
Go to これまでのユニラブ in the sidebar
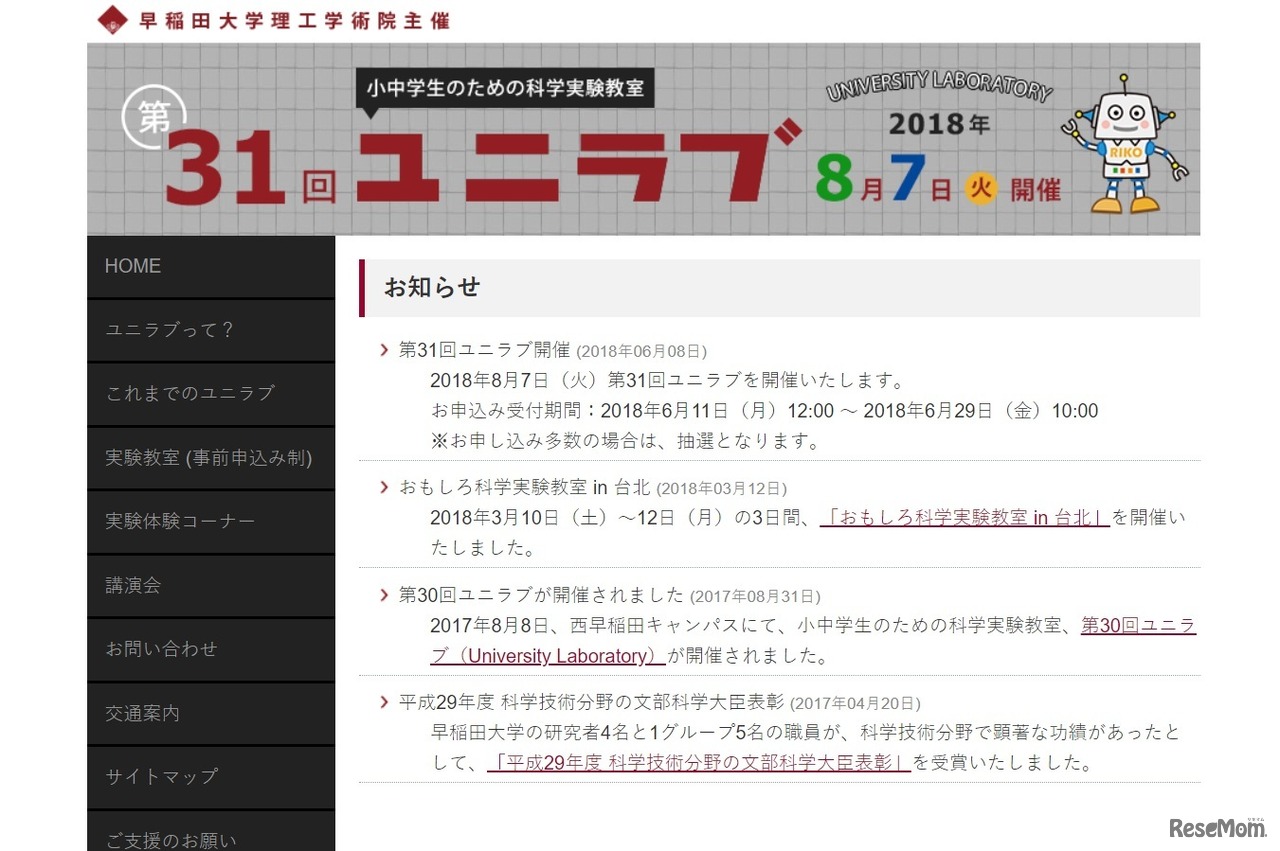211,394
